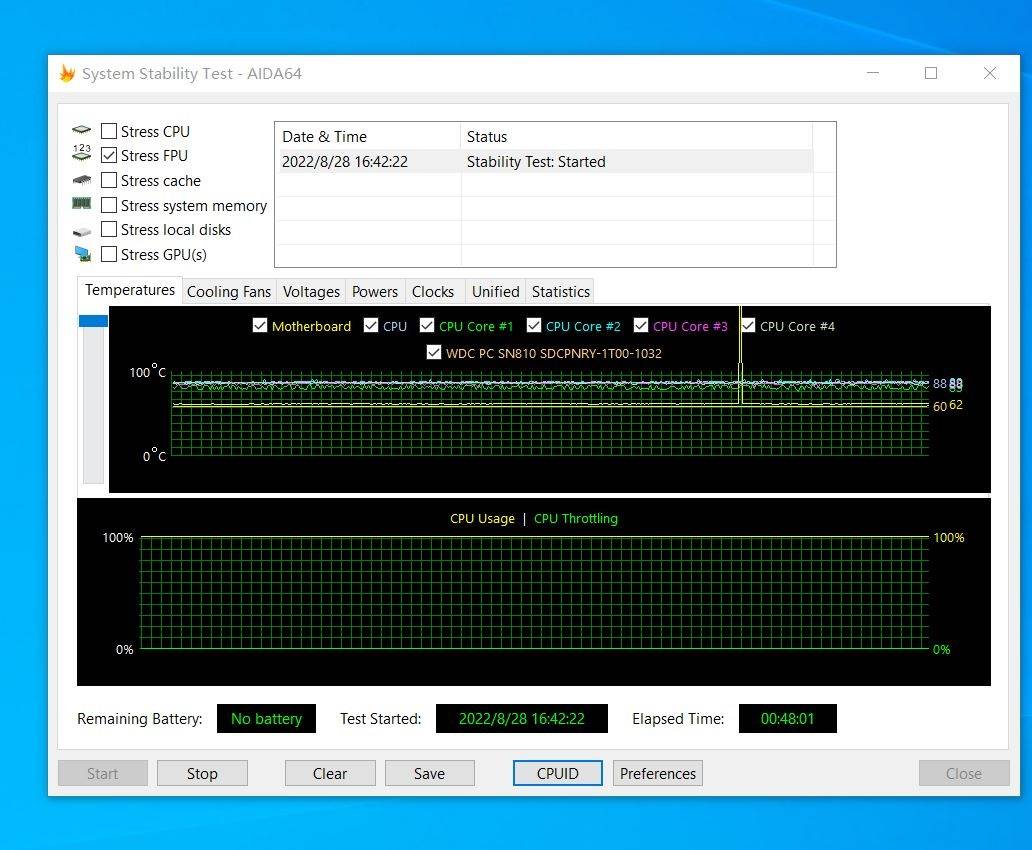
Task: Toggle the CPU temperature graph checkbox
Action: pos(371,326)
